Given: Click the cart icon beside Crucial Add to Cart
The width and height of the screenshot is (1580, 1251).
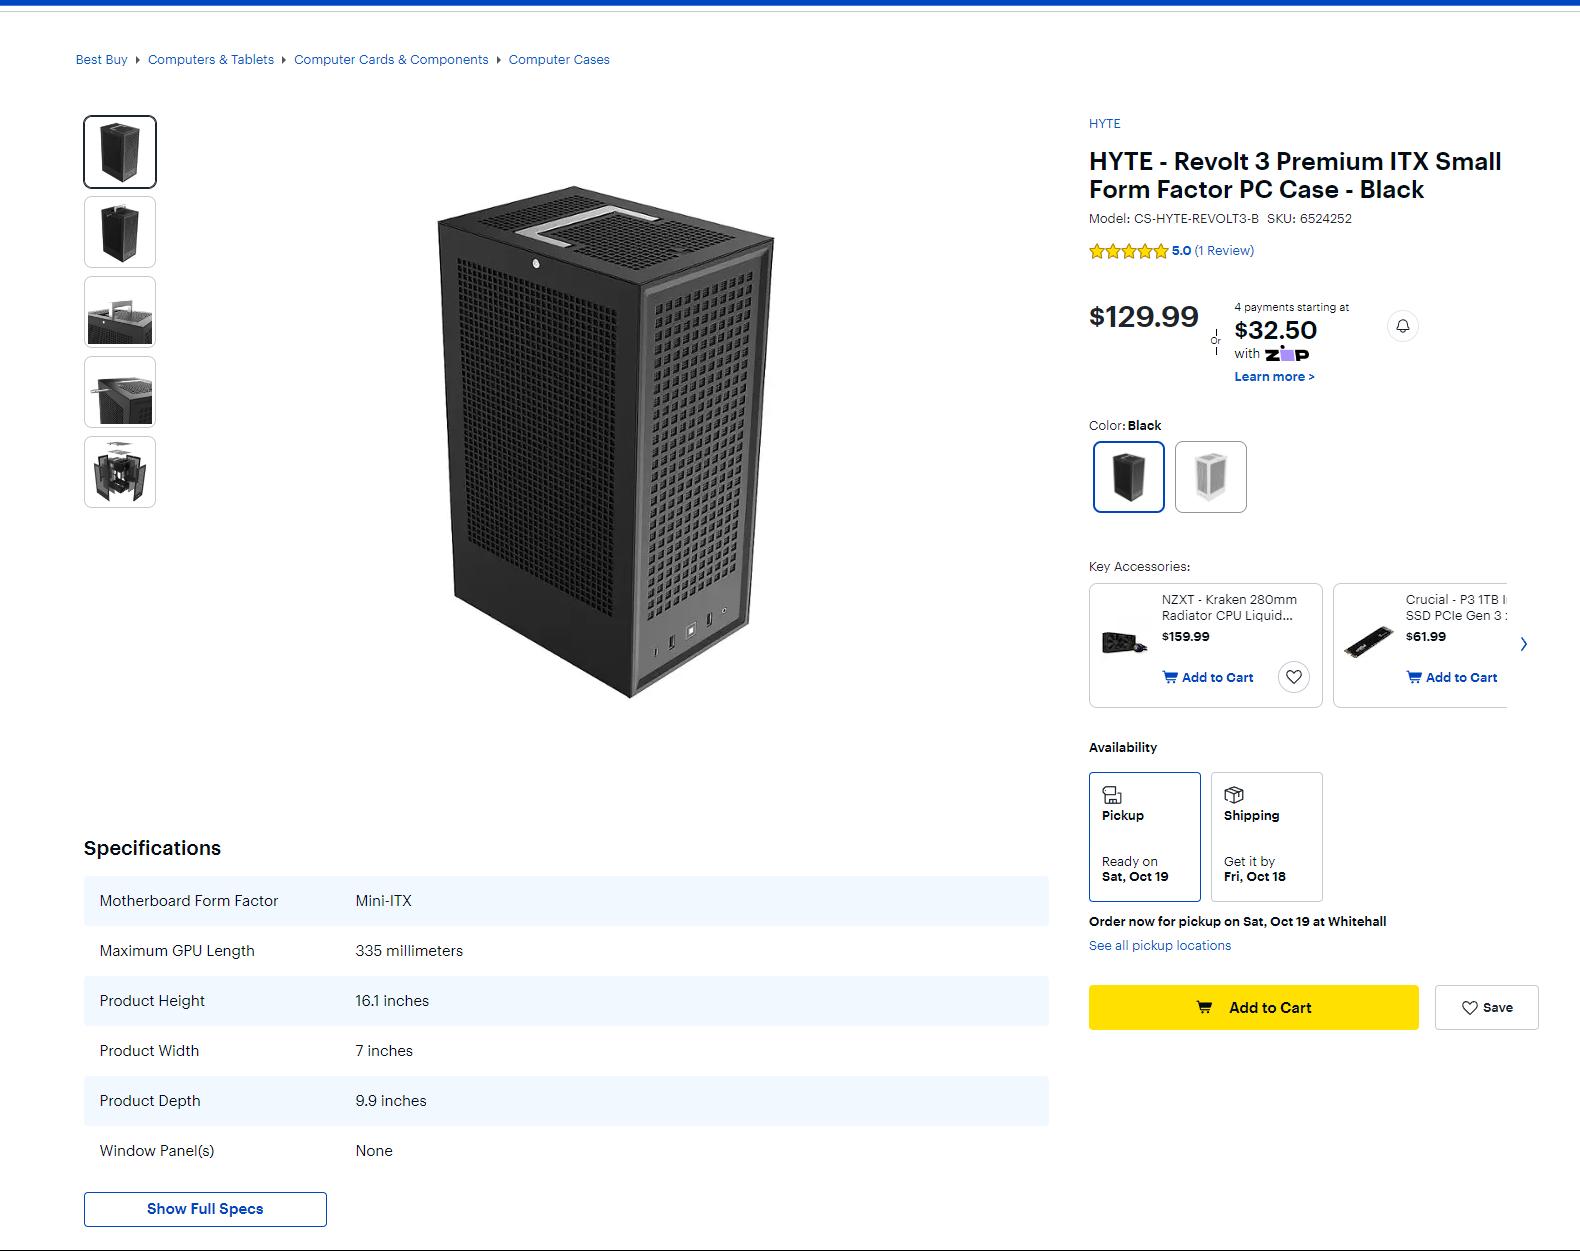Looking at the screenshot, I should tap(1414, 677).
